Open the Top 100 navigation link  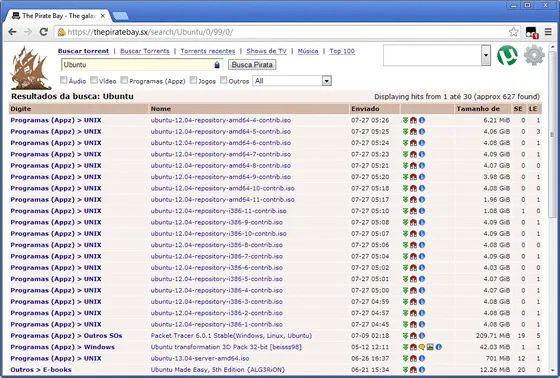pyautogui.click(x=342, y=51)
